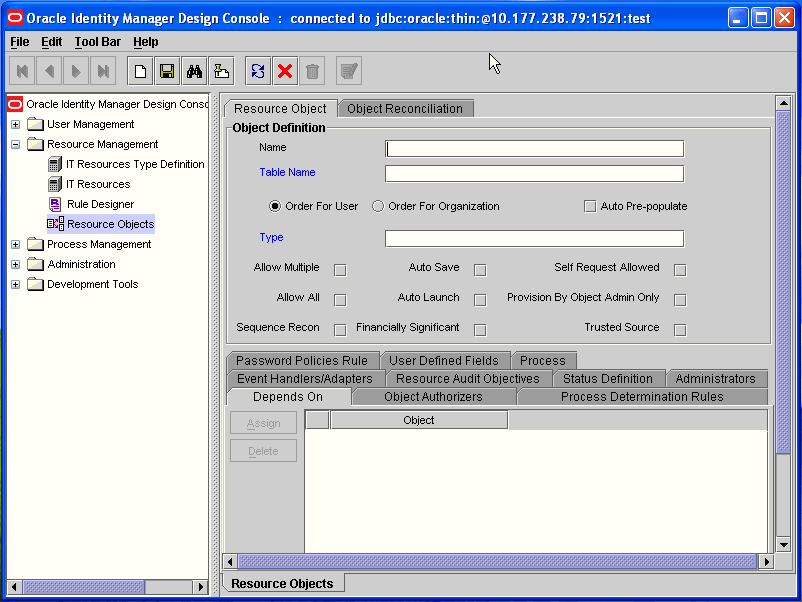Enable Sequence Recon checkbox

point(340,330)
